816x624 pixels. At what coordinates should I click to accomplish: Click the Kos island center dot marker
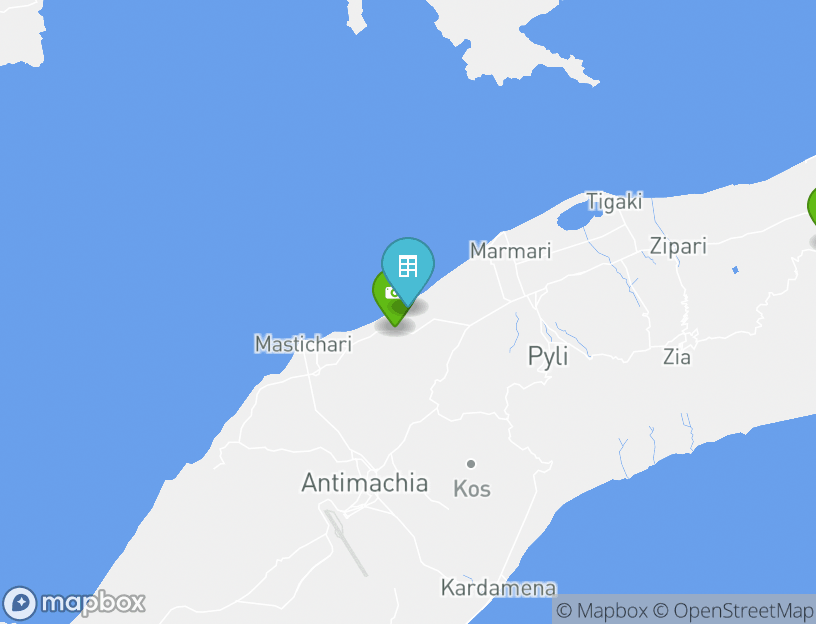coord(471,463)
